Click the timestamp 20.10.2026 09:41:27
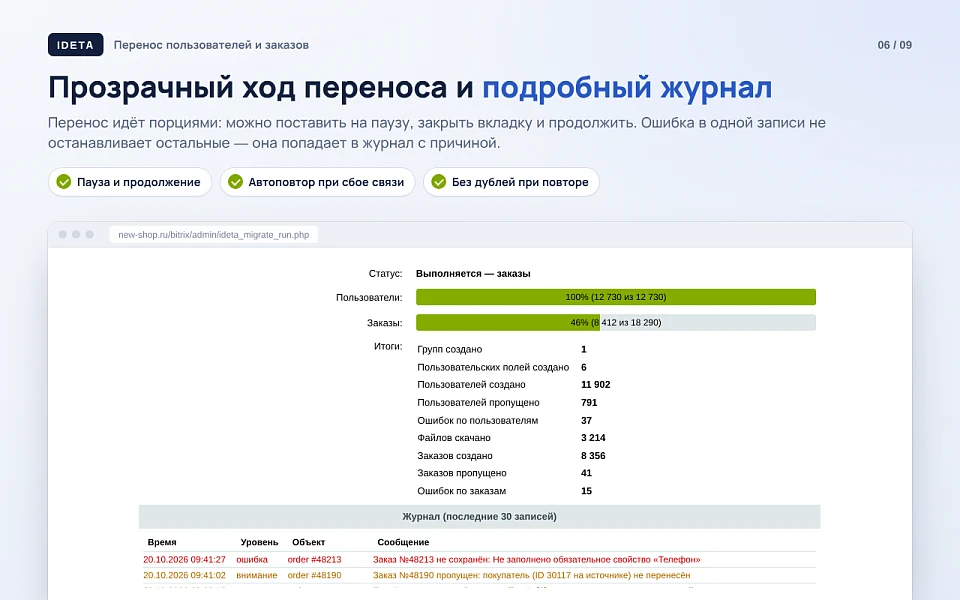 click(184, 560)
